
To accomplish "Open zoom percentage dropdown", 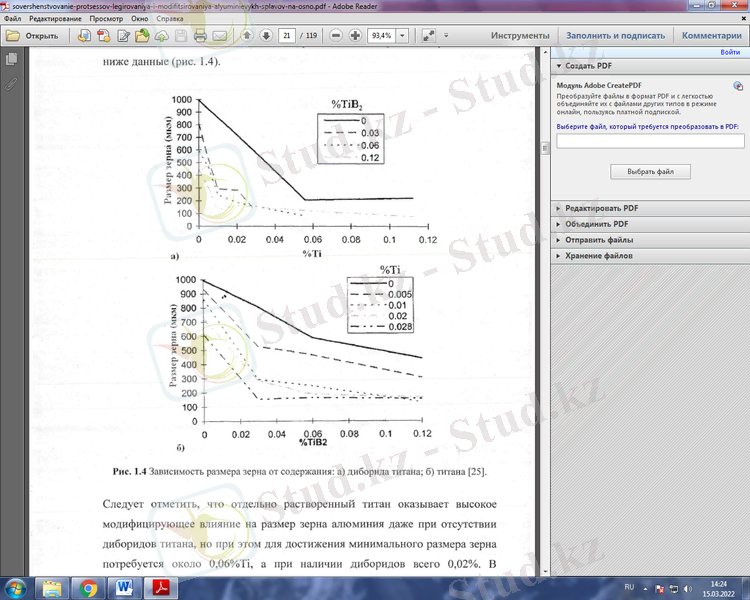I will [402, 35].
